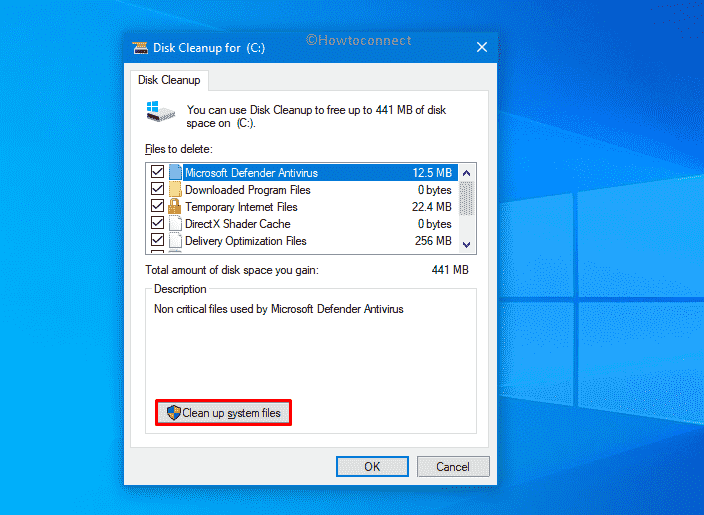The image size is (704, 515).
Task: Select the DirectX Shader Cache row label
Action: [238, 224]
